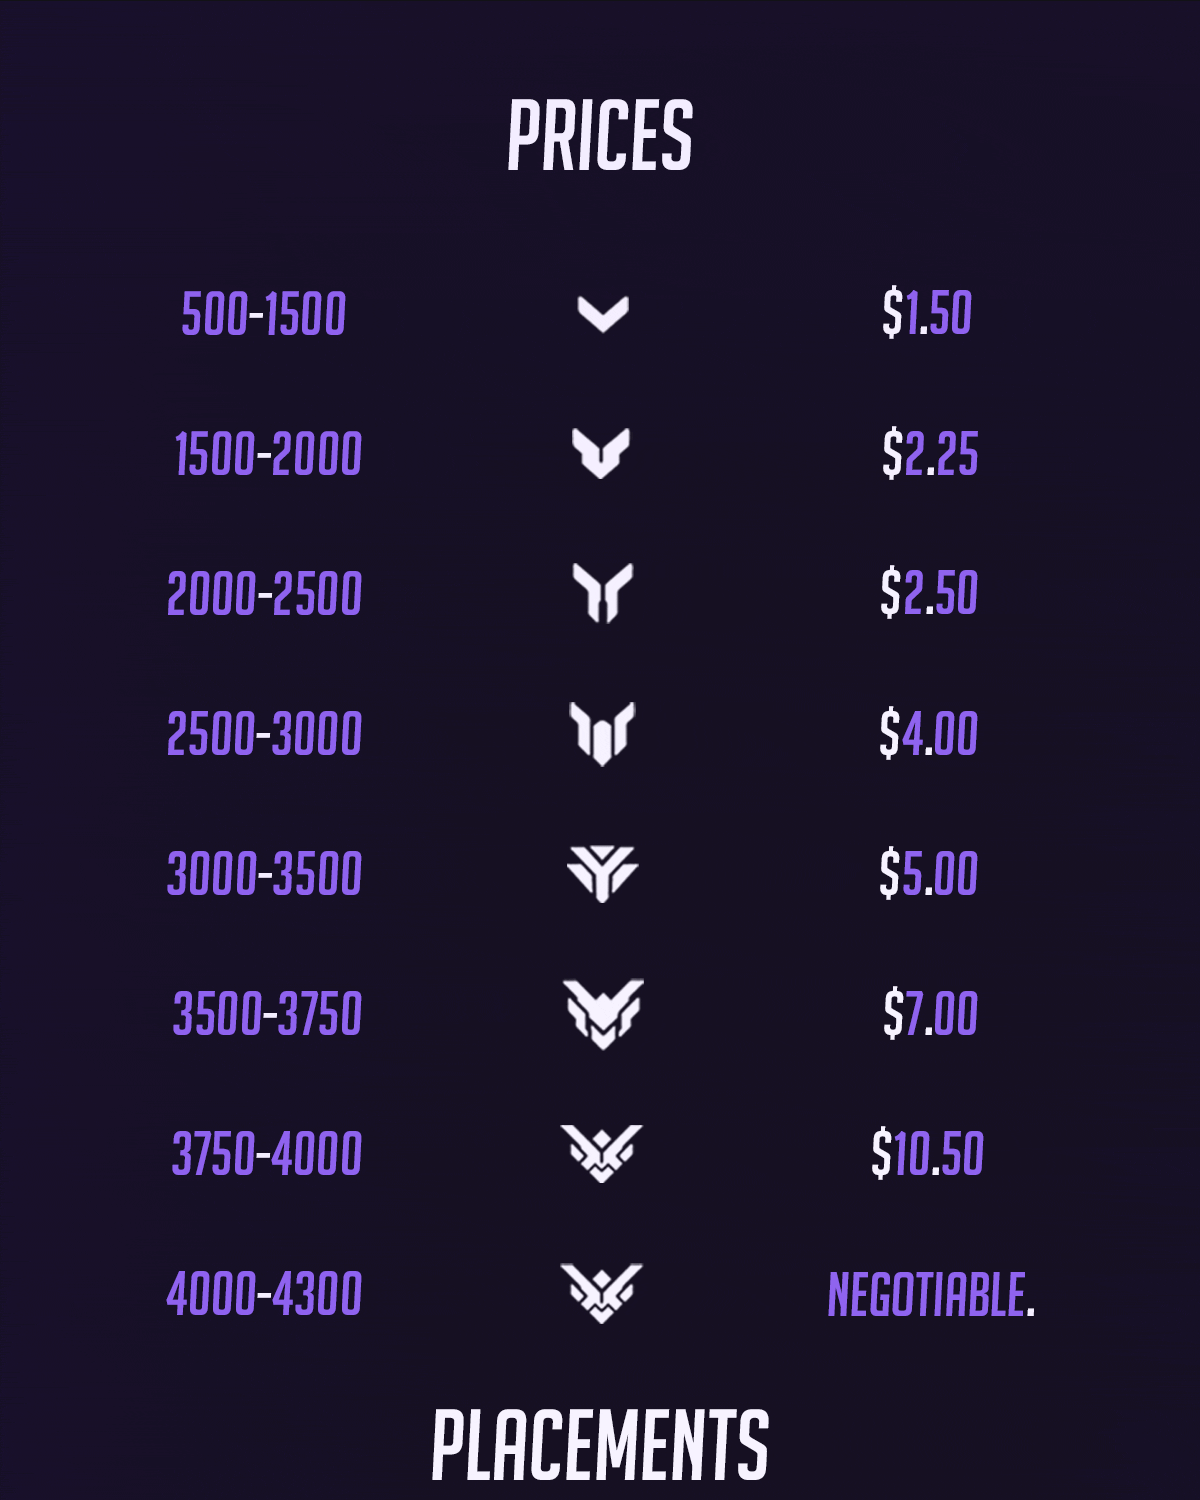Select the Grandmaster icon beside 3750-4000

[601, 1153]
